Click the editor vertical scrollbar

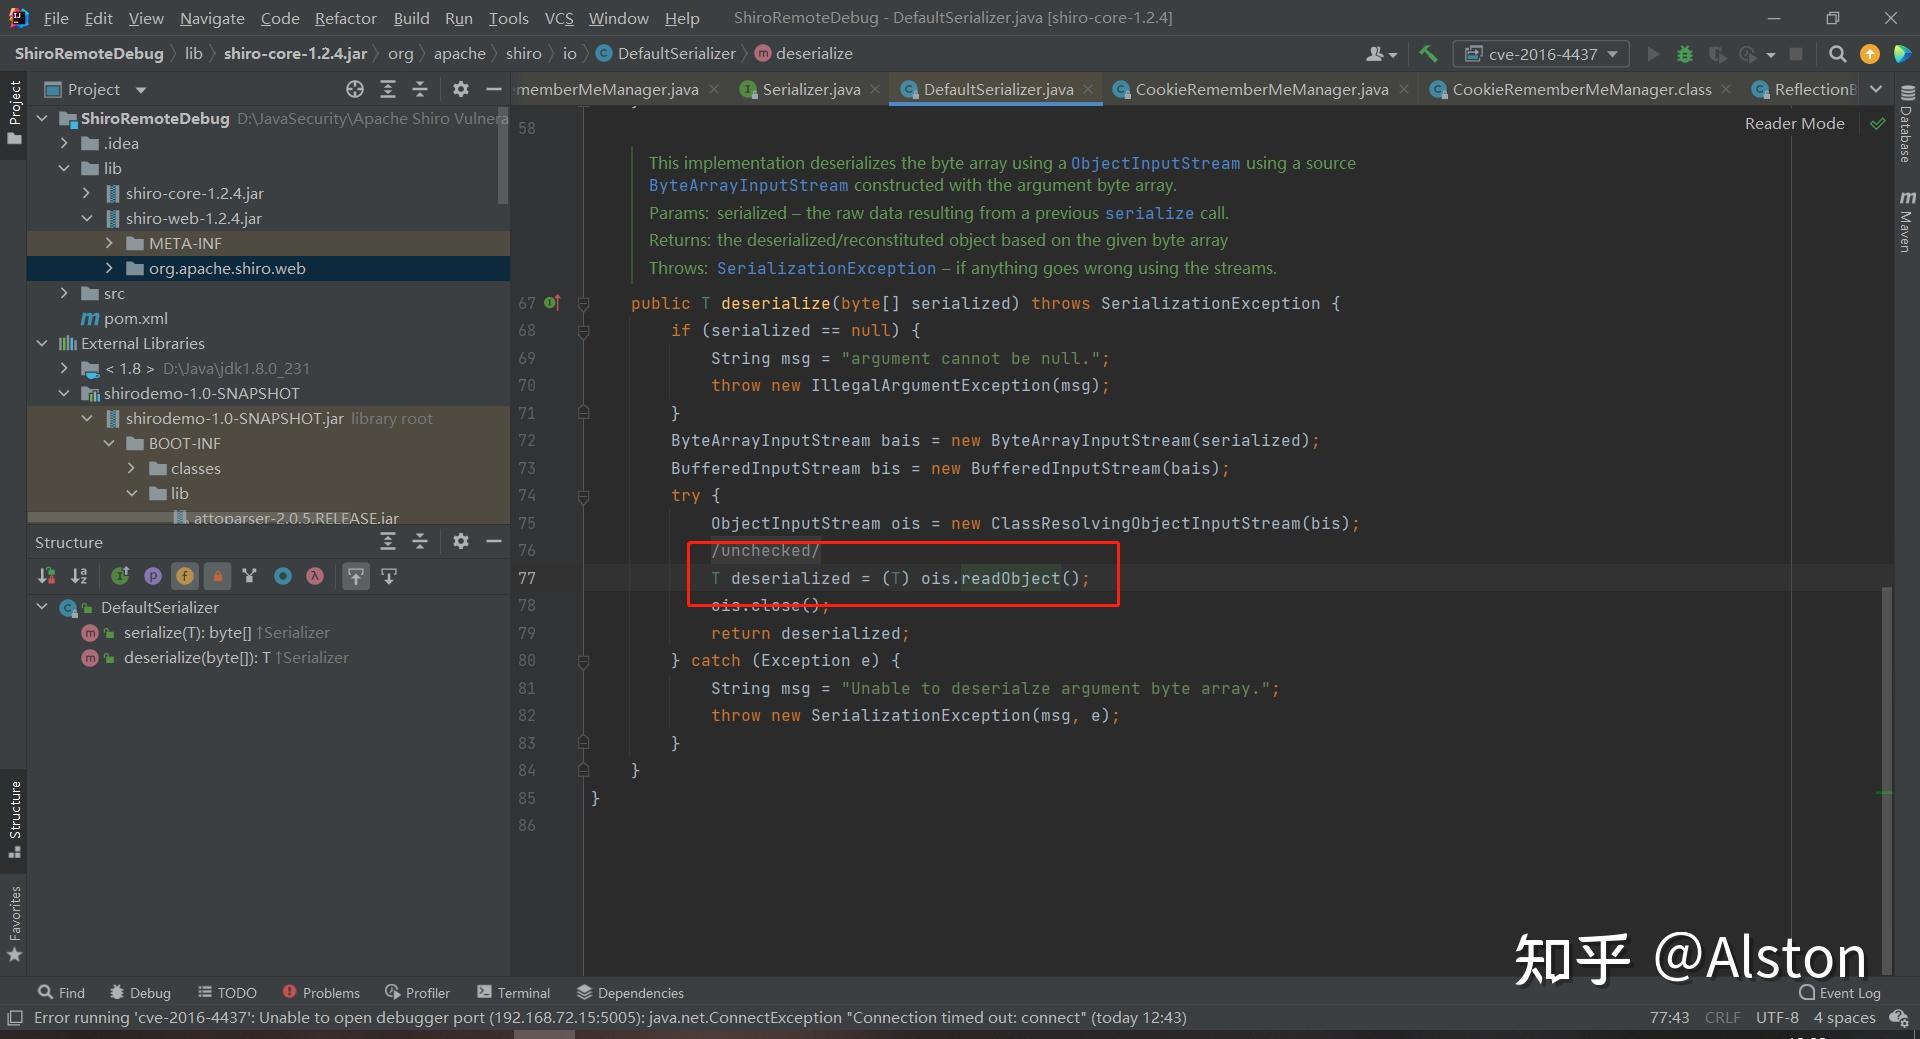tap(1886, 700)
